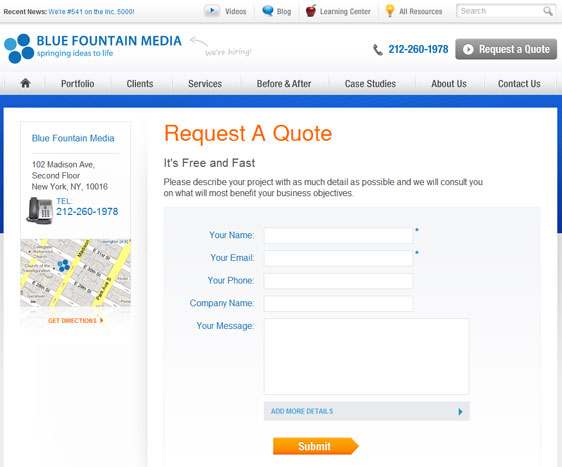This screenshot has width=562, height=467.
Task: Click the "Company Name:" label
Action: click(222, 303)
